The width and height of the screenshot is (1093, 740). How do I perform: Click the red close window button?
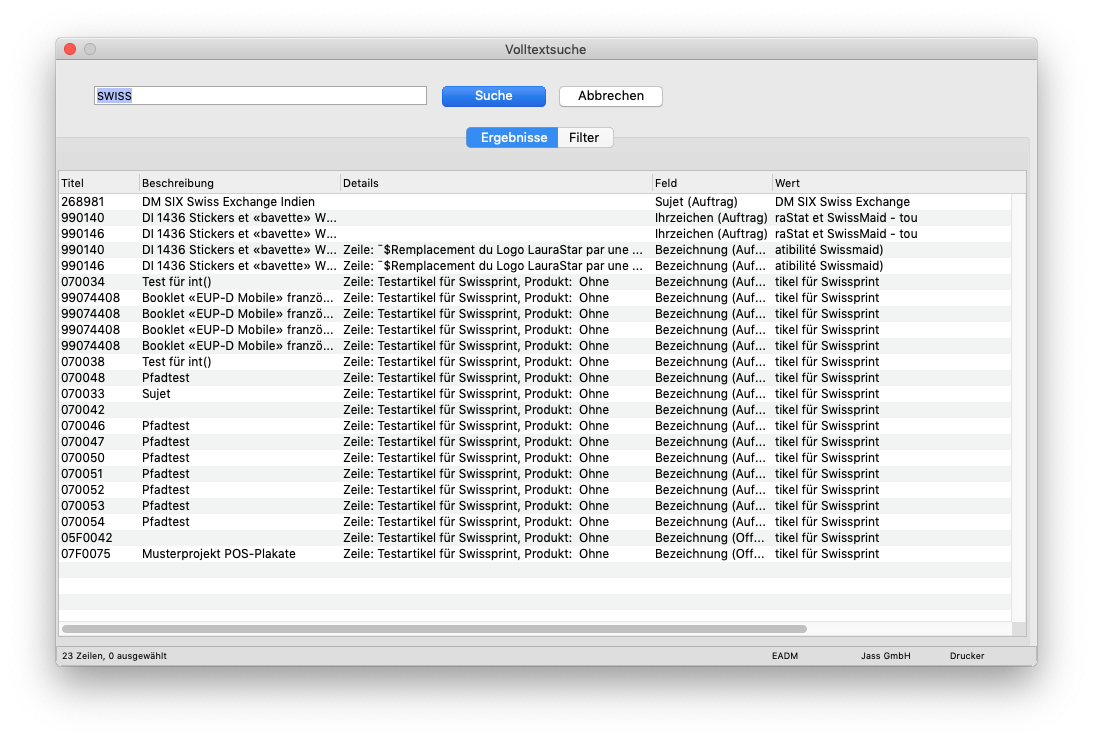pos(70,49)
